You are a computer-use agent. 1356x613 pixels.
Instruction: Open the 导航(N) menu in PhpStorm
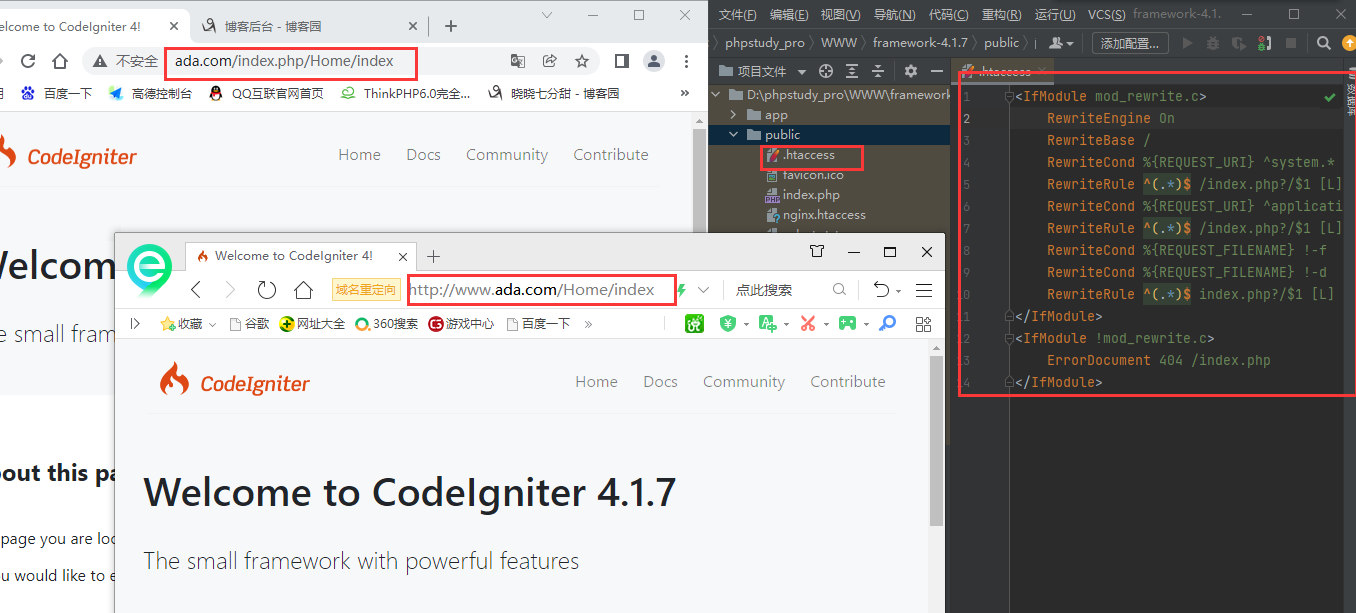pos(895,14)
